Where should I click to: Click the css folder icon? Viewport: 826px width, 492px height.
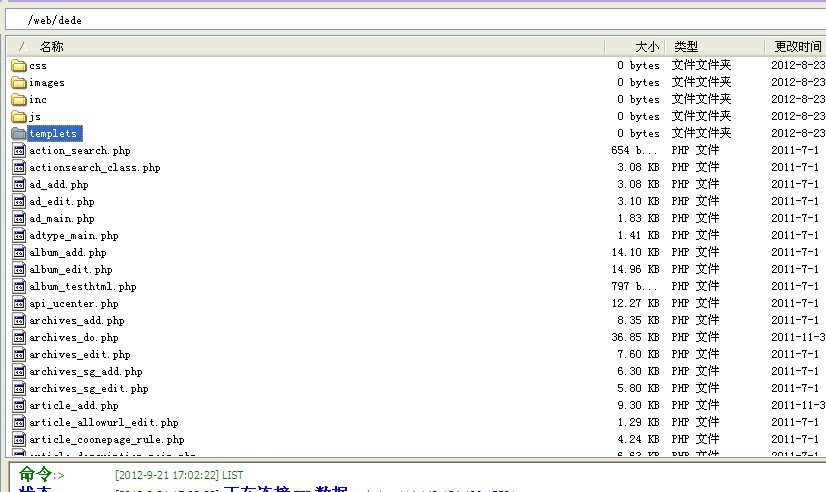click(18, 66)
